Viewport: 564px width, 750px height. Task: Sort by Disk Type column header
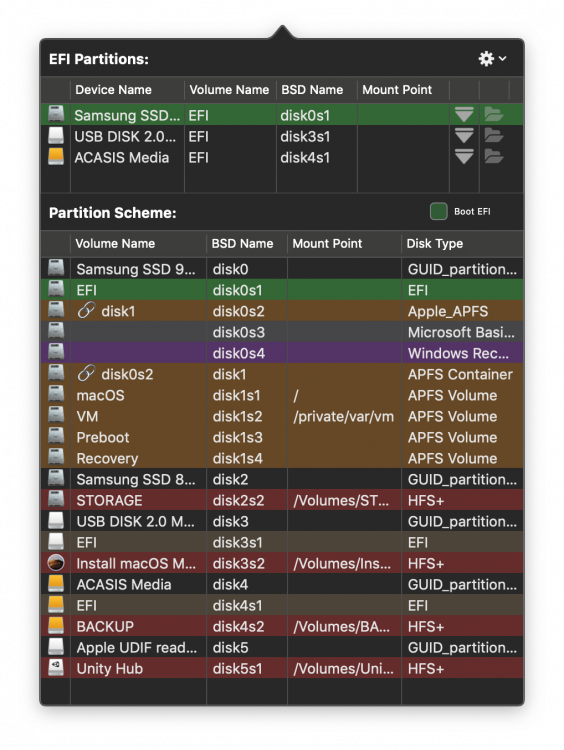point(434,243)
